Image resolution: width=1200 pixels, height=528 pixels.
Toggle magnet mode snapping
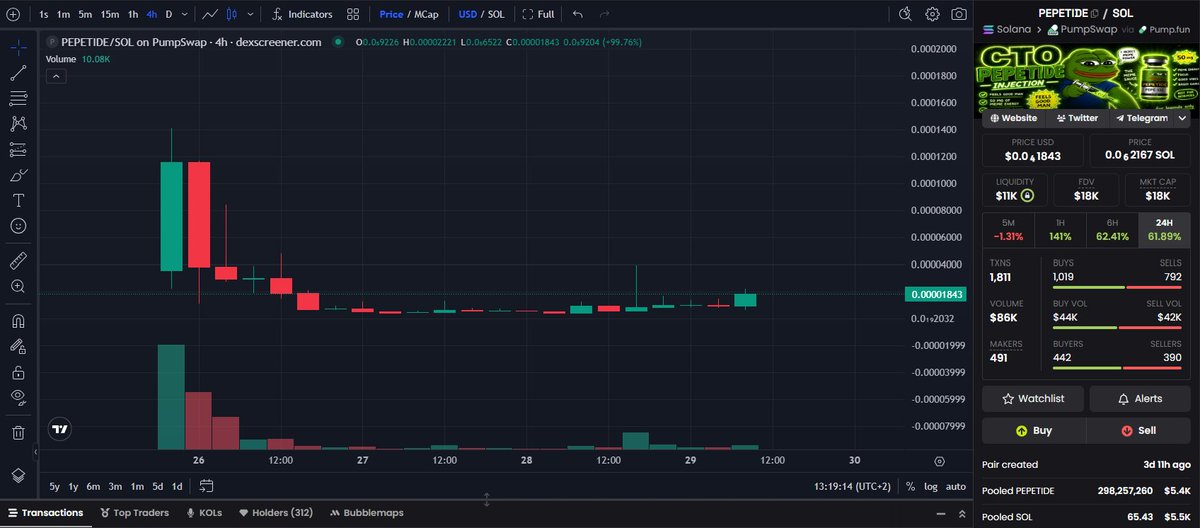pyautogui.click(x=18, y=322)
